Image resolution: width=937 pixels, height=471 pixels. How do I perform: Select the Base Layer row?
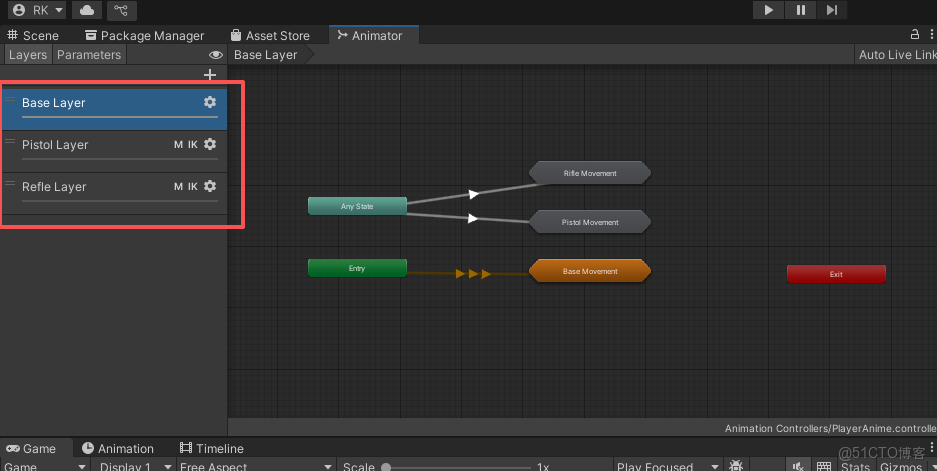114,109
